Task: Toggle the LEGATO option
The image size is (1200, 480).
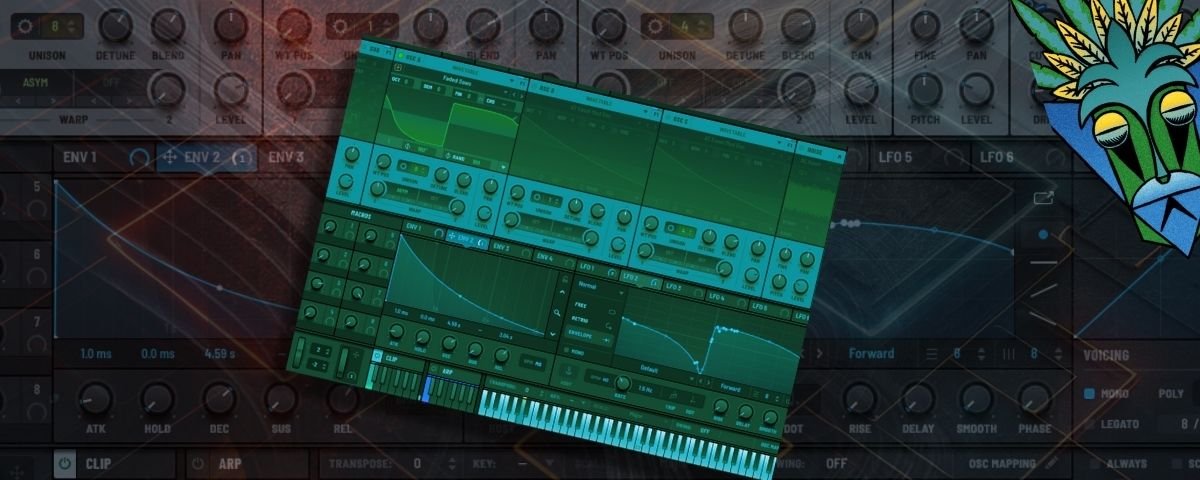Action: (1090, 426)
